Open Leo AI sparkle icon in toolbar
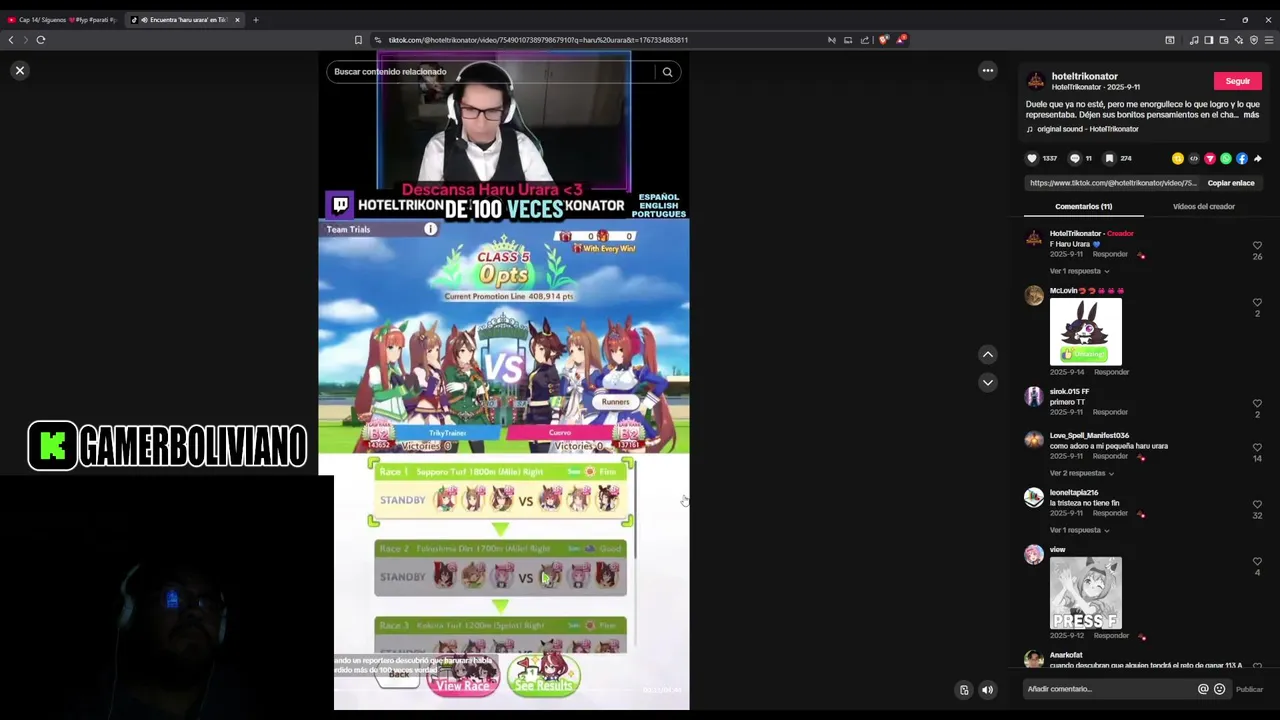Screen dimensions: 1280x720 1238,40
